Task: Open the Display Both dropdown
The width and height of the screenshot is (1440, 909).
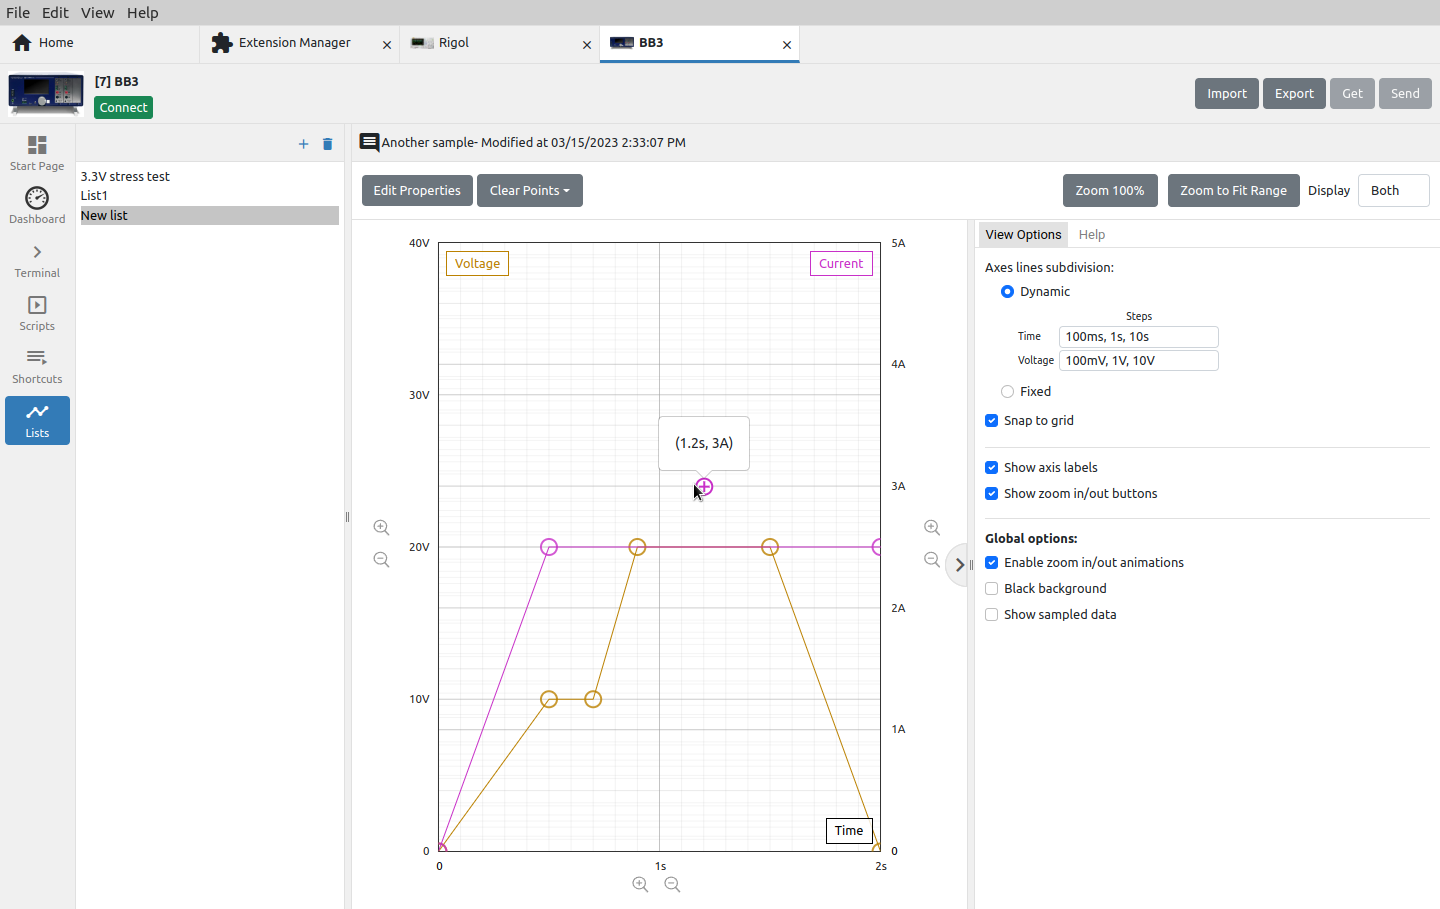Action: (x=1393, y=190)
